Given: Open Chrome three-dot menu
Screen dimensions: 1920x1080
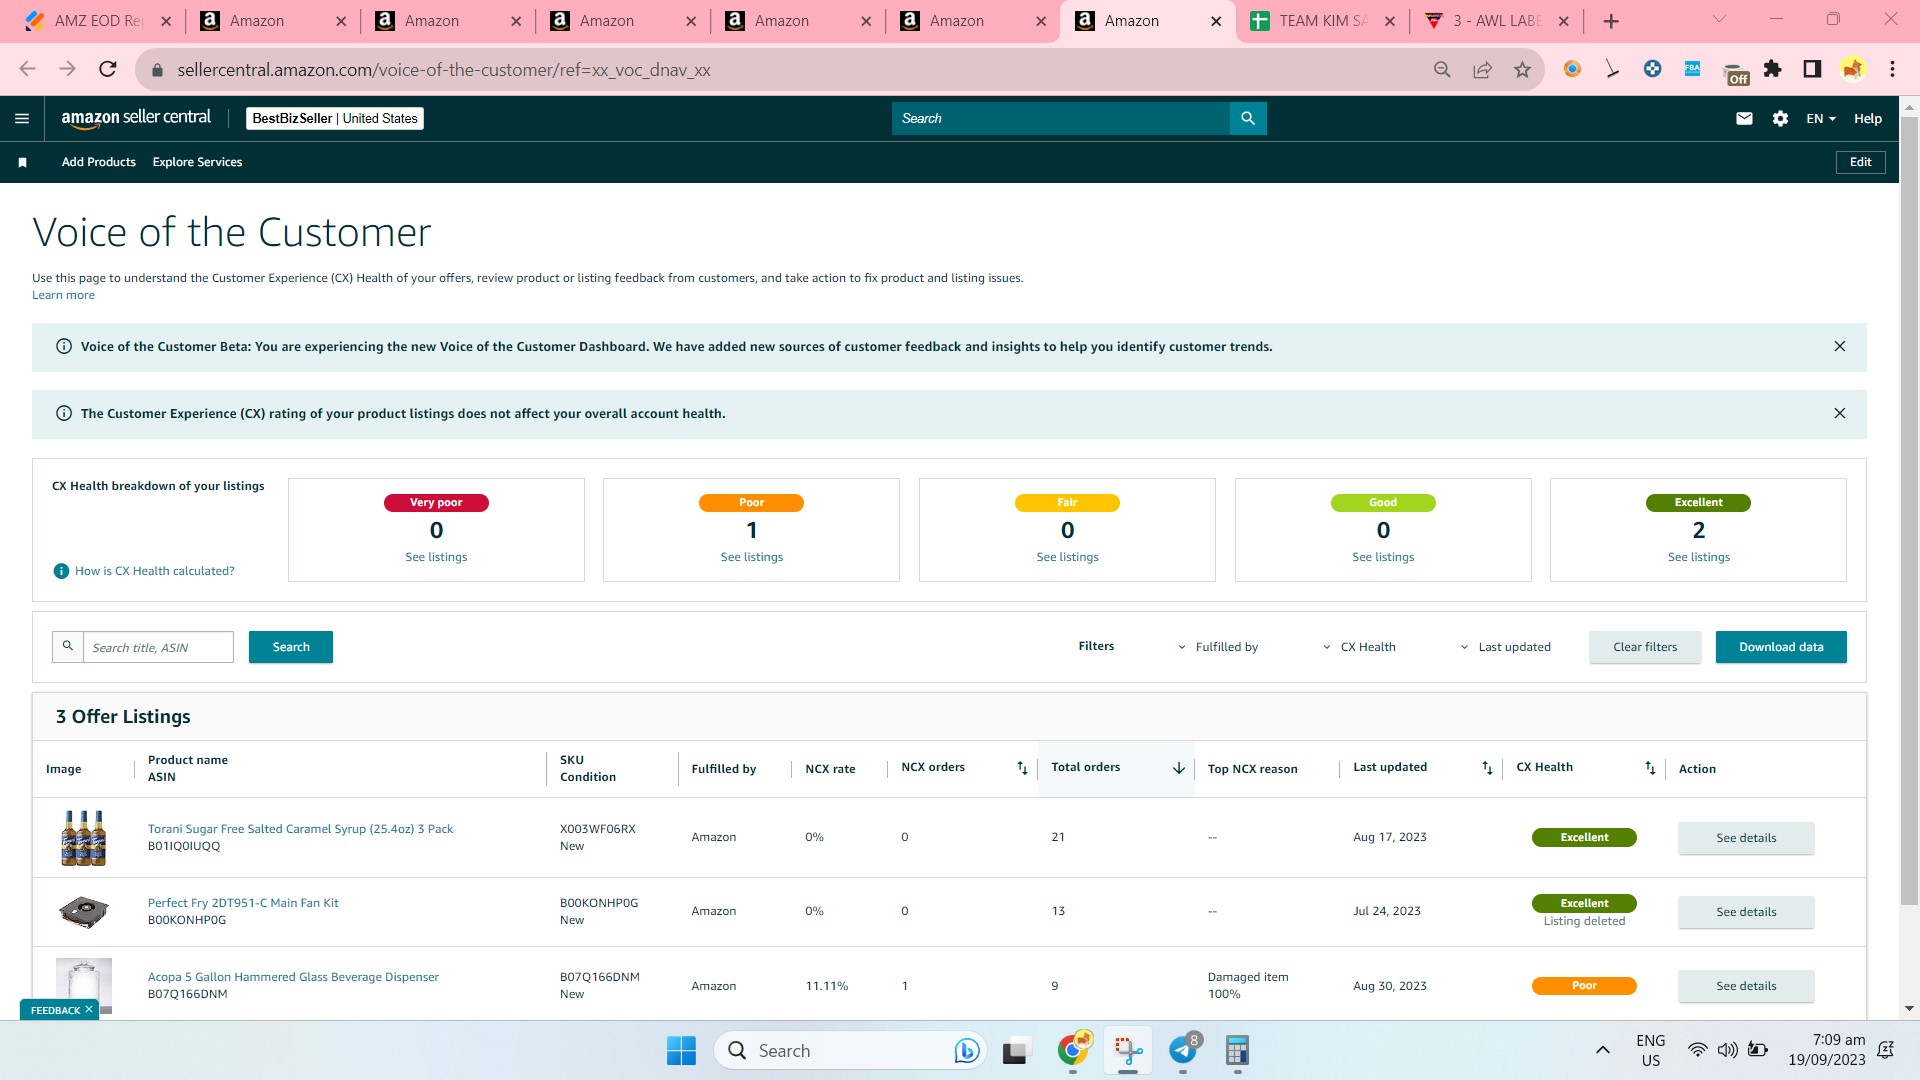Looking at the screenshot, I should coord(1892,69).
